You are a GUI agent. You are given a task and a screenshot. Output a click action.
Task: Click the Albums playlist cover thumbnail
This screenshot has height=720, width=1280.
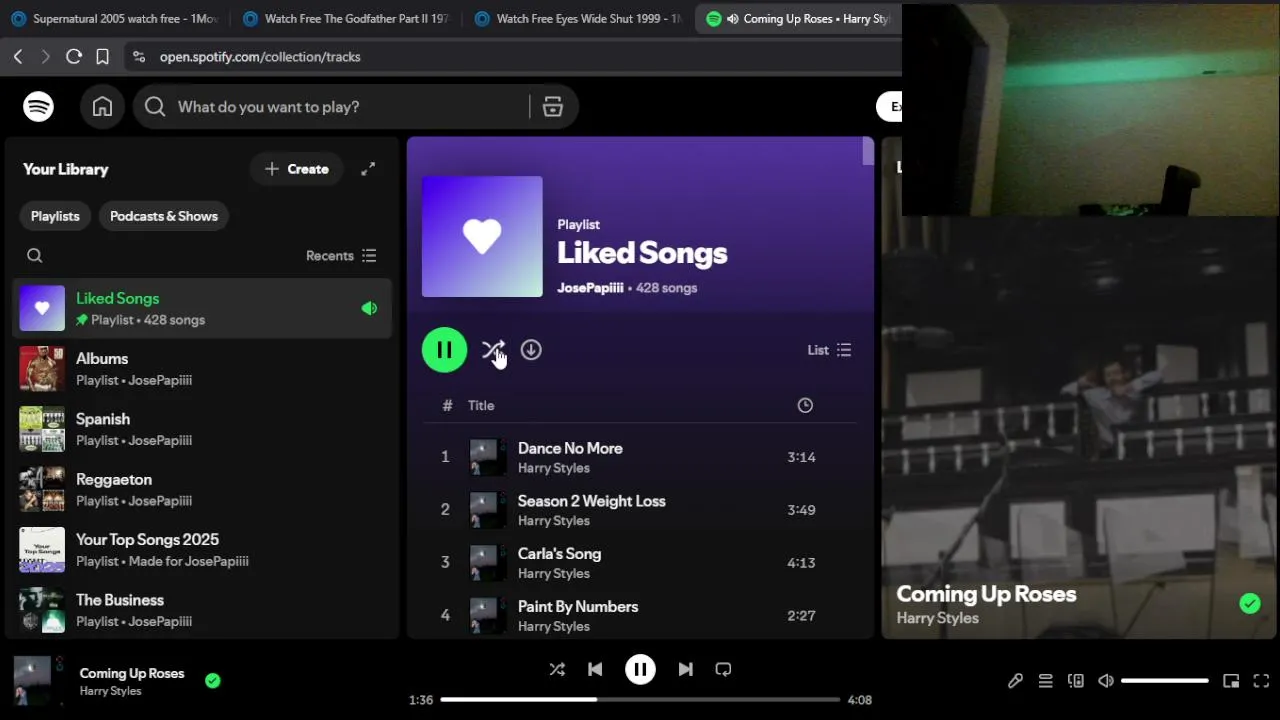pos(42,369)
